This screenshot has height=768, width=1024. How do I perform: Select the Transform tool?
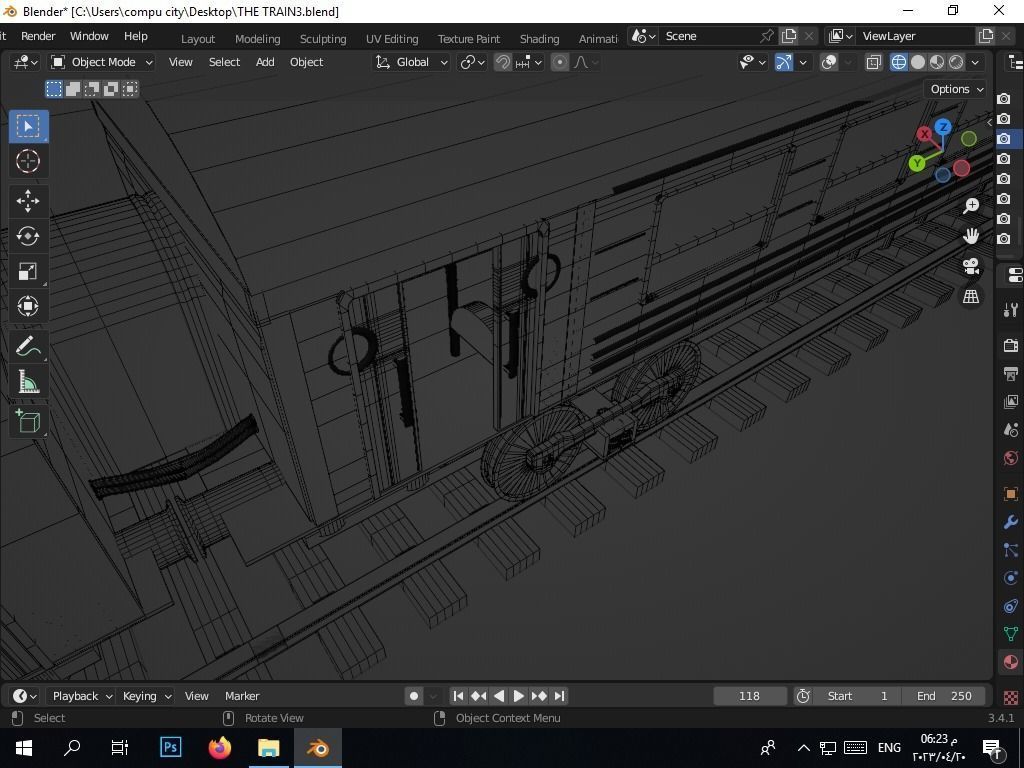pyautogui.click(x=28, y=306)
